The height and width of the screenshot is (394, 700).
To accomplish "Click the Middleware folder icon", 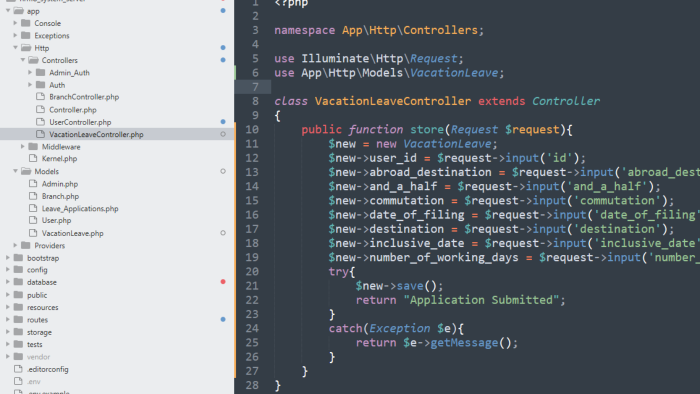I will (33, 146).
